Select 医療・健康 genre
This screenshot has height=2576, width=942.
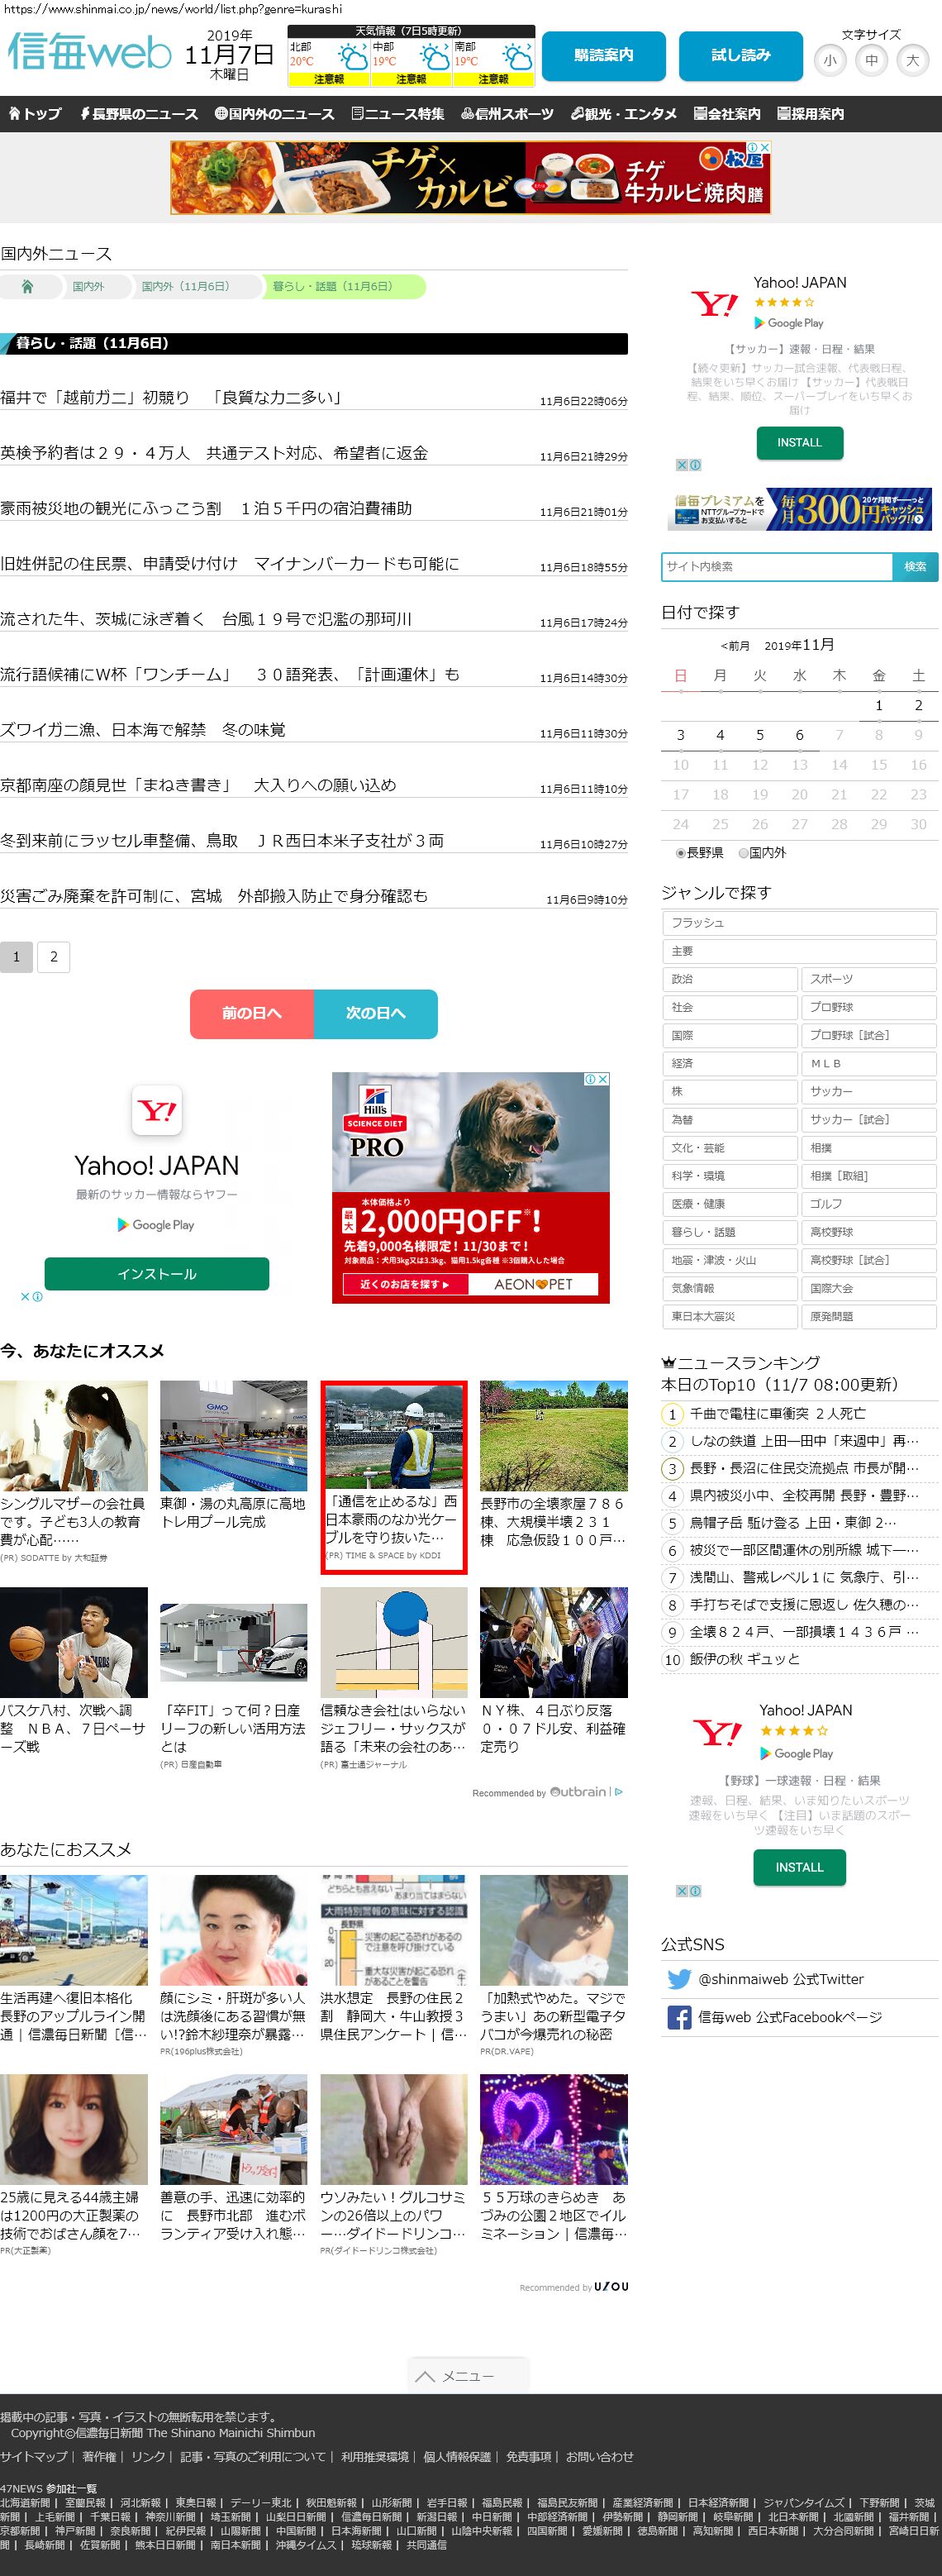pos(729,1204)
